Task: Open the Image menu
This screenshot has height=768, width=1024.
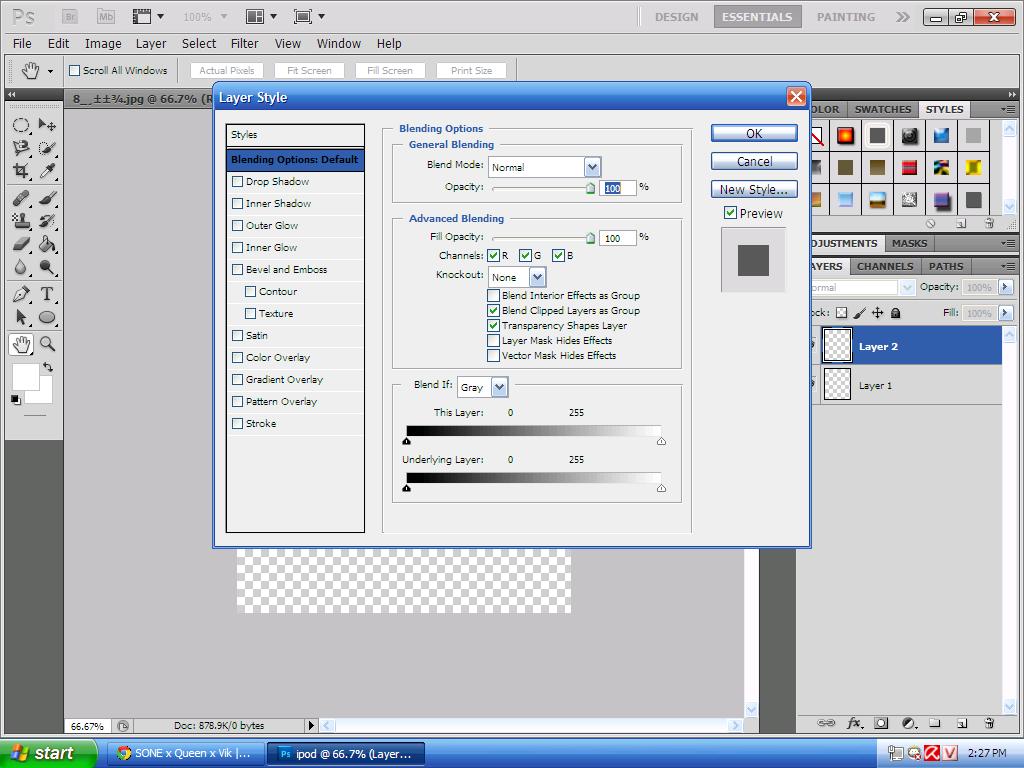Action: click(103, 44)
